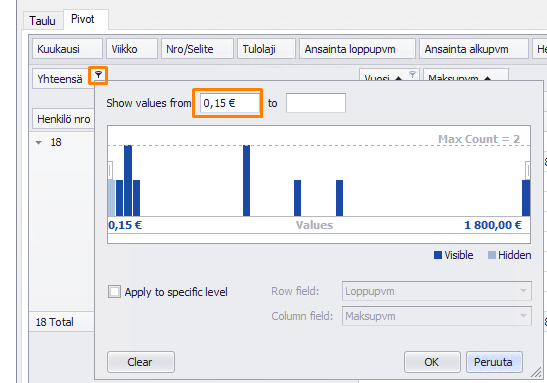Click the light-blue hidden bar in the histogram
The image size is (547, 383).
111,198
